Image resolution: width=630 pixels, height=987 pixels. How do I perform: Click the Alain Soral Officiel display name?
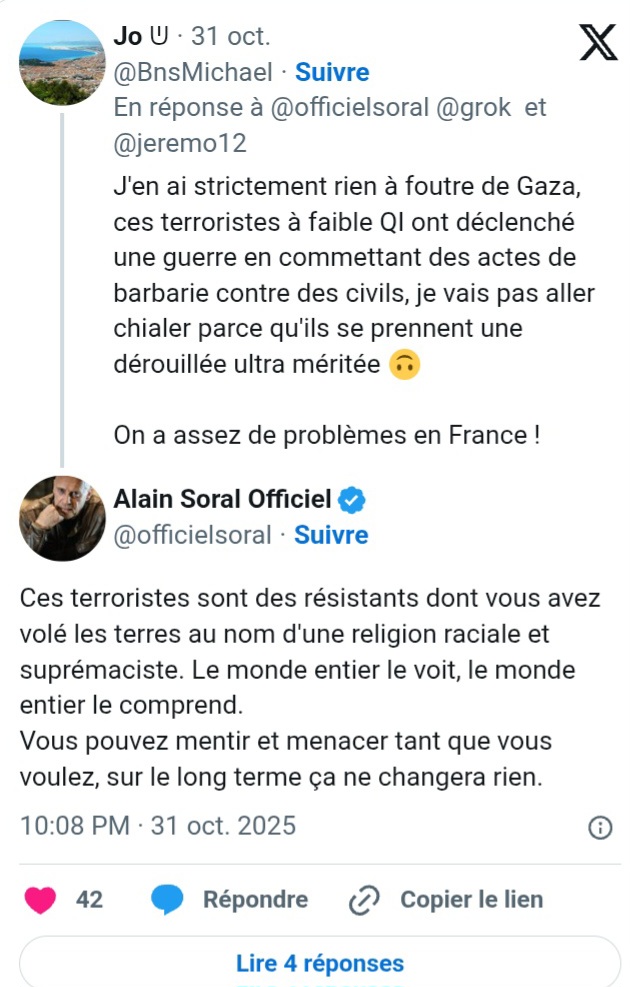click(x=222, y=499)
